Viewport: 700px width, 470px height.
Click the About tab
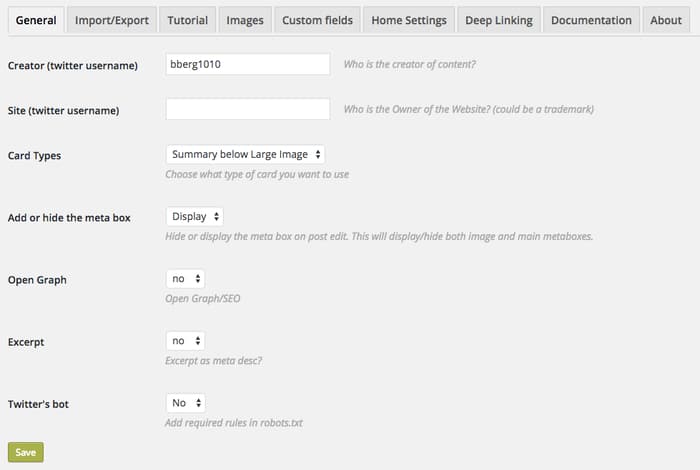coord(666,20)
